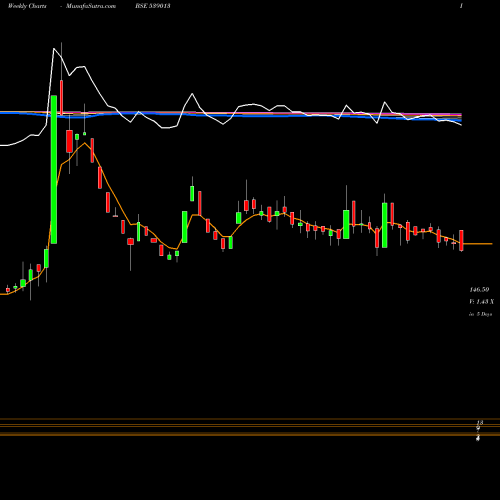Click the 'BSE 539013' stock code text

click(x=153, y=6)
